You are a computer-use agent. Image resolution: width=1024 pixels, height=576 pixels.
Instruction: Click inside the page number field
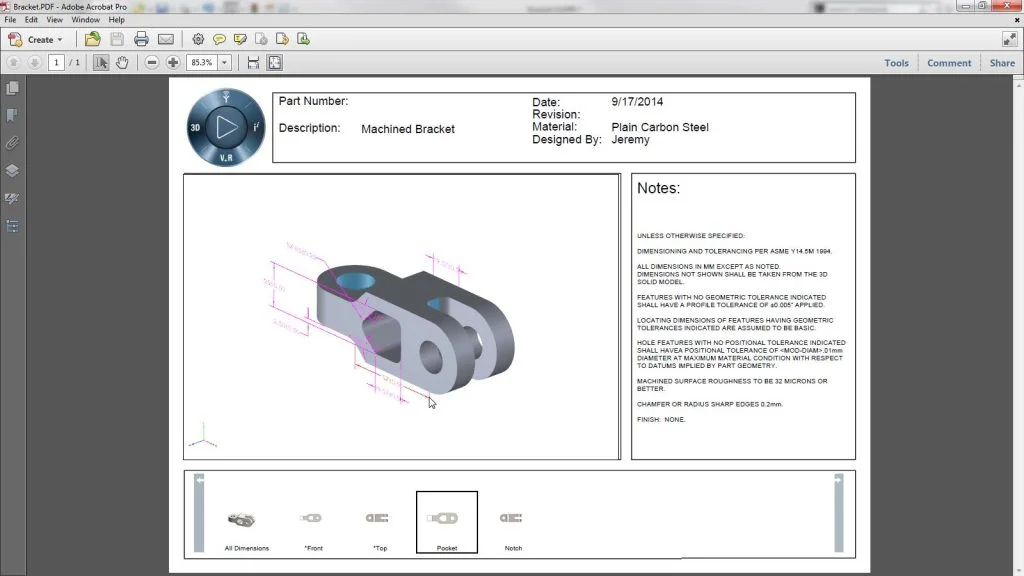pos(58,61)
